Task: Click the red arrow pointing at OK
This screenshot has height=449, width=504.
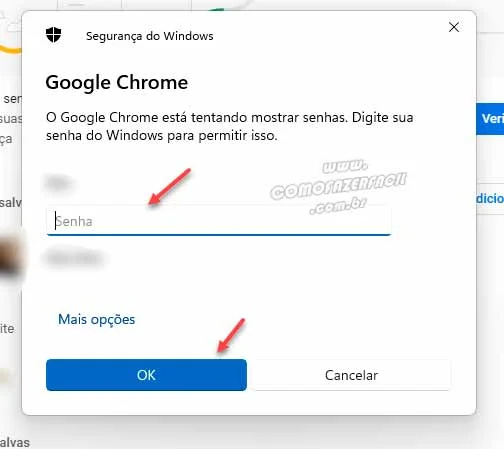Action: (x=231, y=335)
